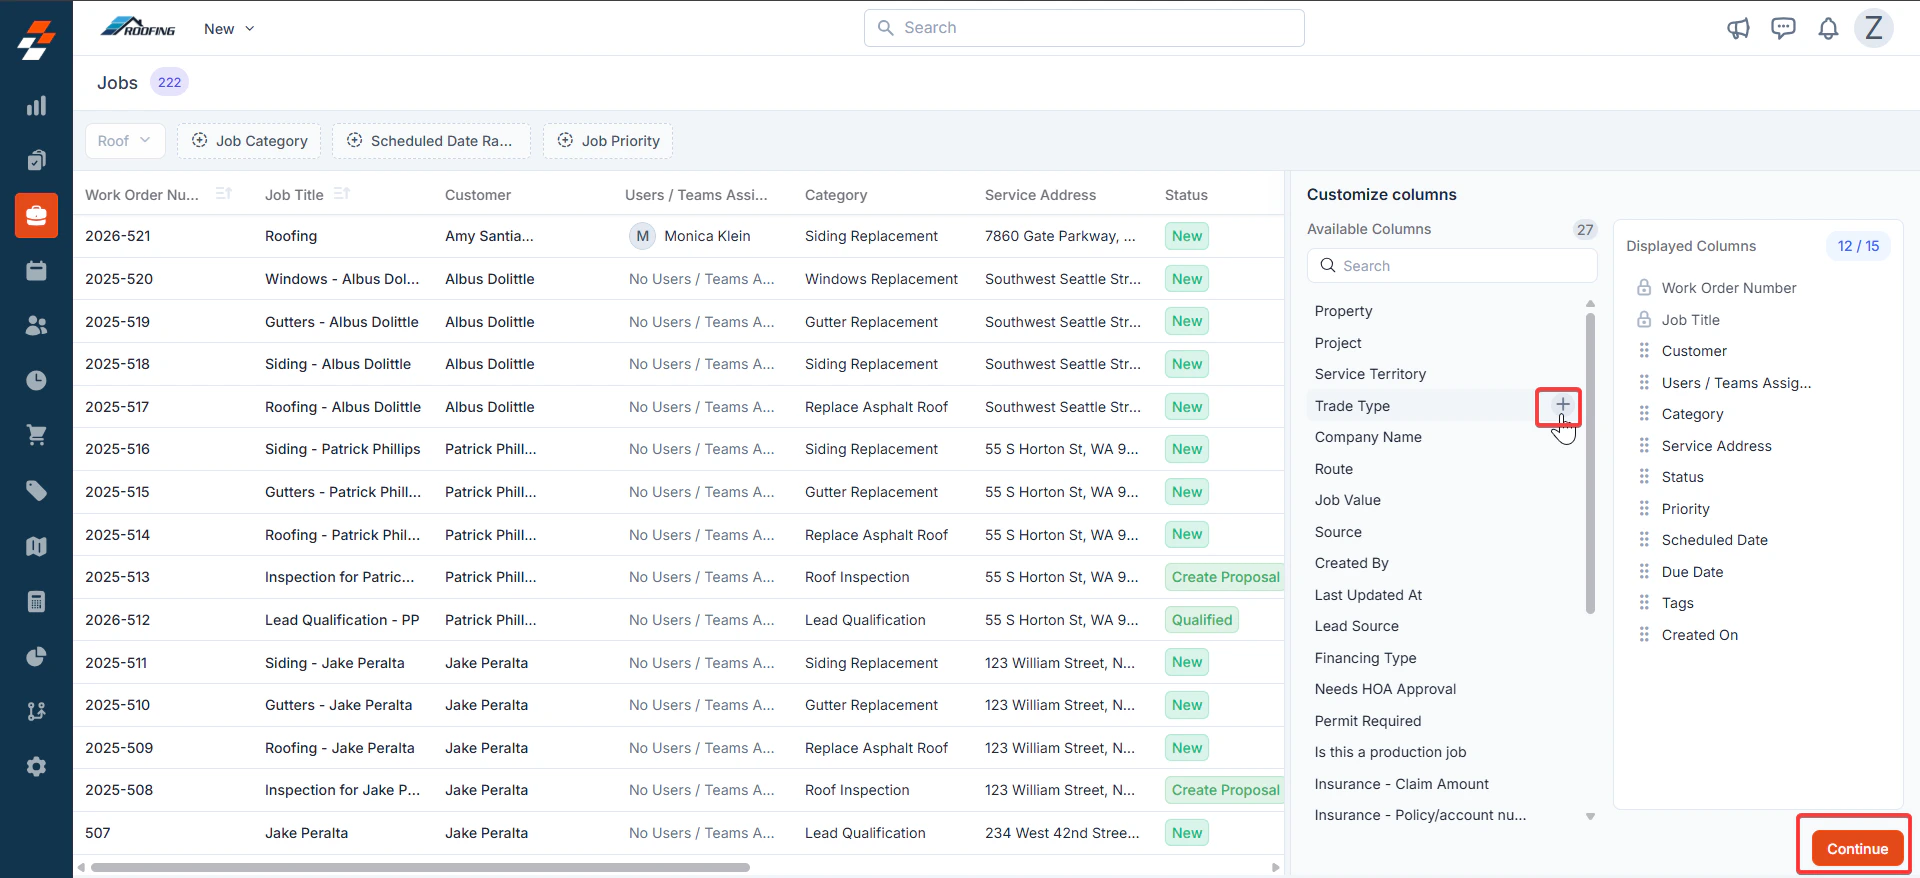Screen dimensions: 1920x878
Task: Open job 507 Jake Peralta row
Action: pyautogui.click(x=678, y=833)
